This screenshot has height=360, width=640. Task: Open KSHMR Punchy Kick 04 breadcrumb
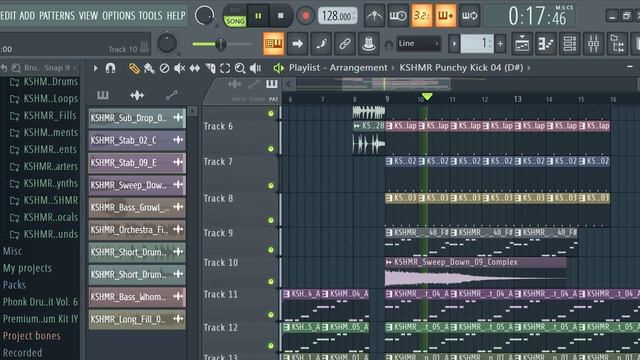461,68
